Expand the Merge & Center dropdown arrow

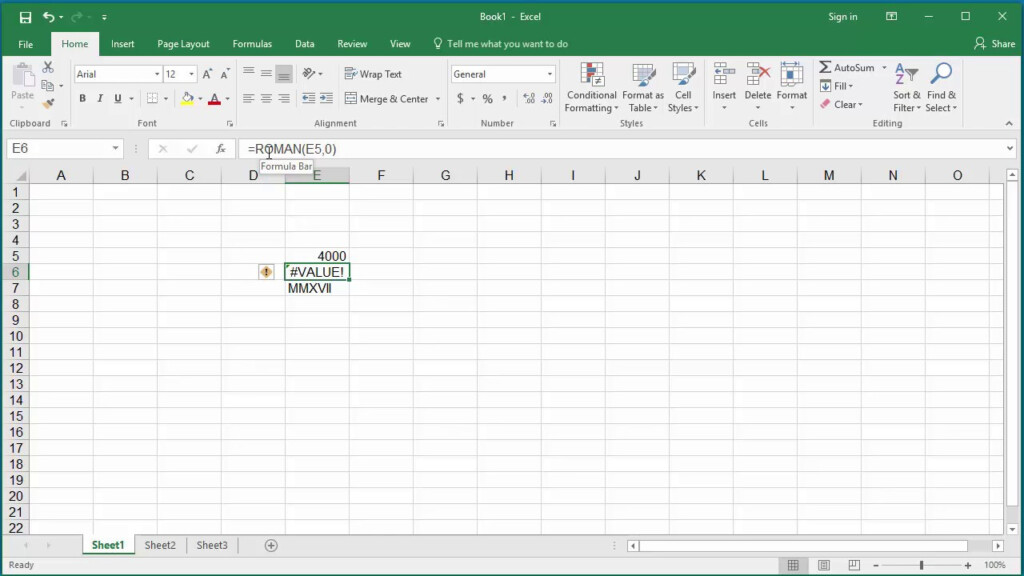(438, 99)
